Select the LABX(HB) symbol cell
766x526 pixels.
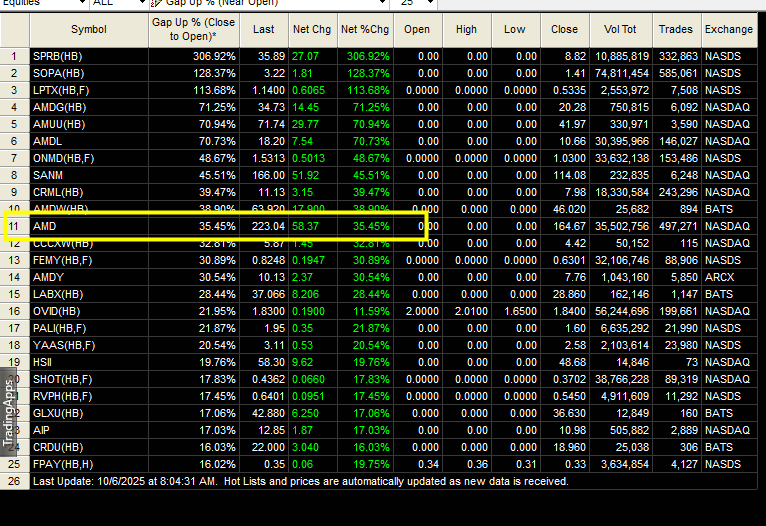tap(89, 295)
